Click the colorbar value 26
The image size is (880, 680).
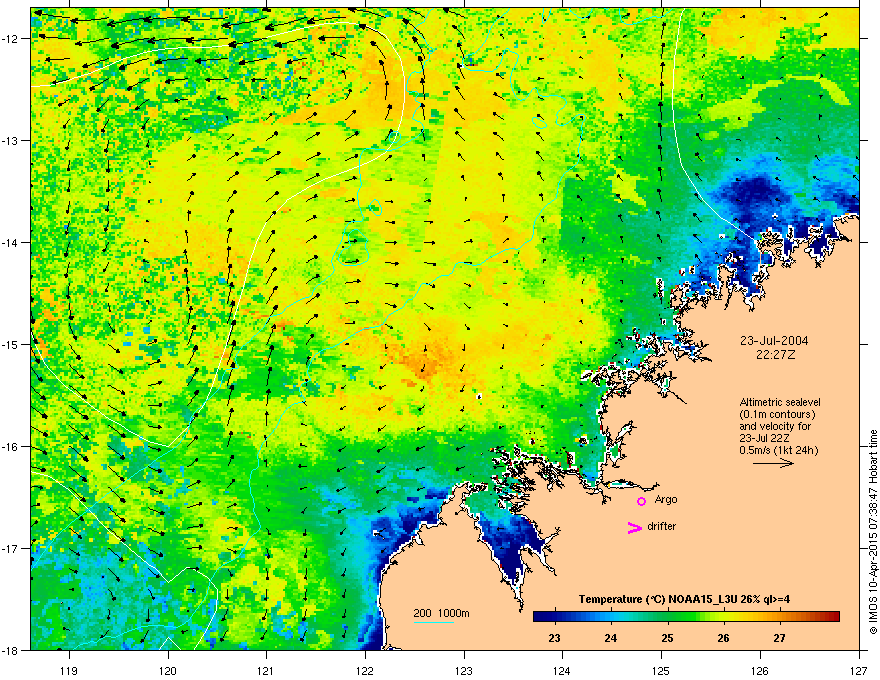click(x=723, y=638)
